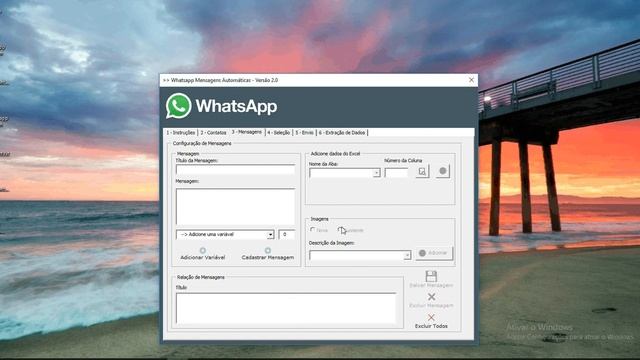Switch to the 1 - Instruções tab
The height and width of the screenshot is (360, 640).
(181, 133)
